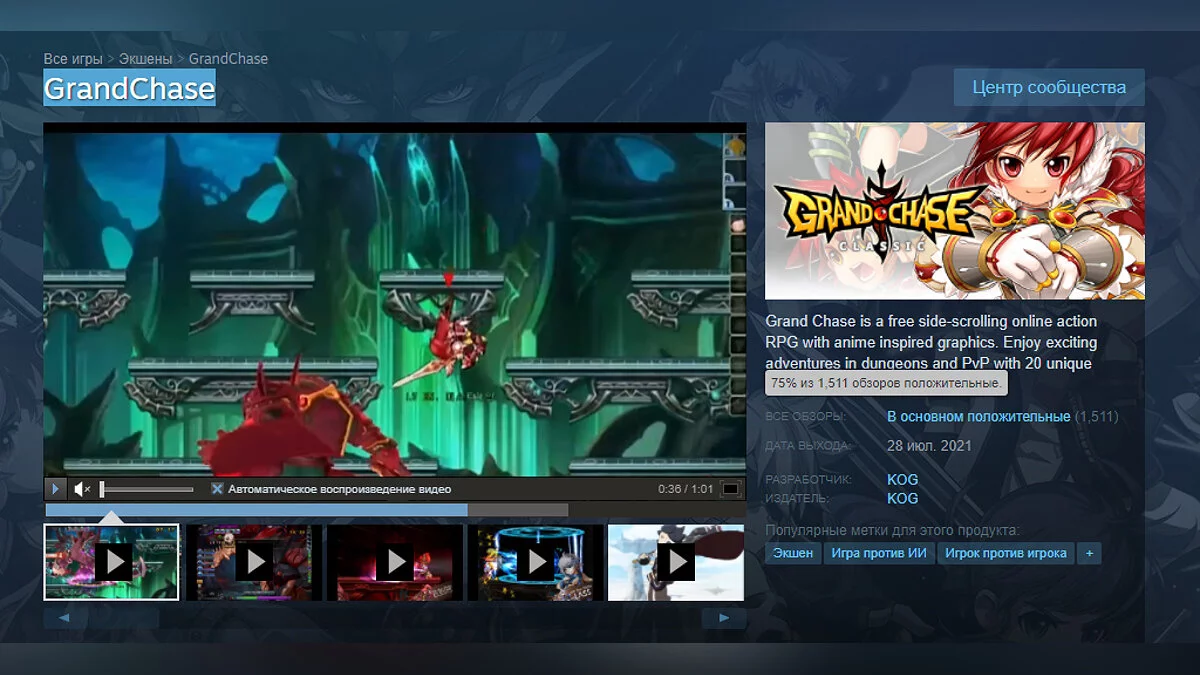Viewport: 1200px width, 675px height.
Task: Select the 'Игра против ИИ' tag
Action: coord(879,553)
